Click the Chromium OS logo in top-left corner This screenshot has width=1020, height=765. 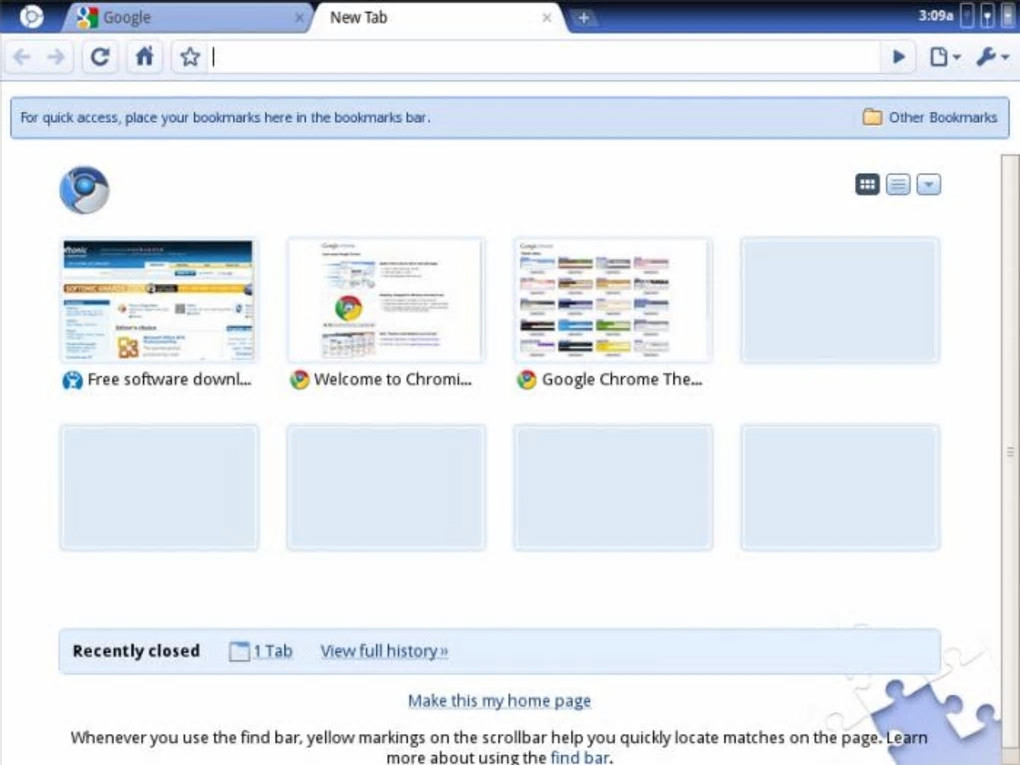pyautogui.click(x=31, y=17)
